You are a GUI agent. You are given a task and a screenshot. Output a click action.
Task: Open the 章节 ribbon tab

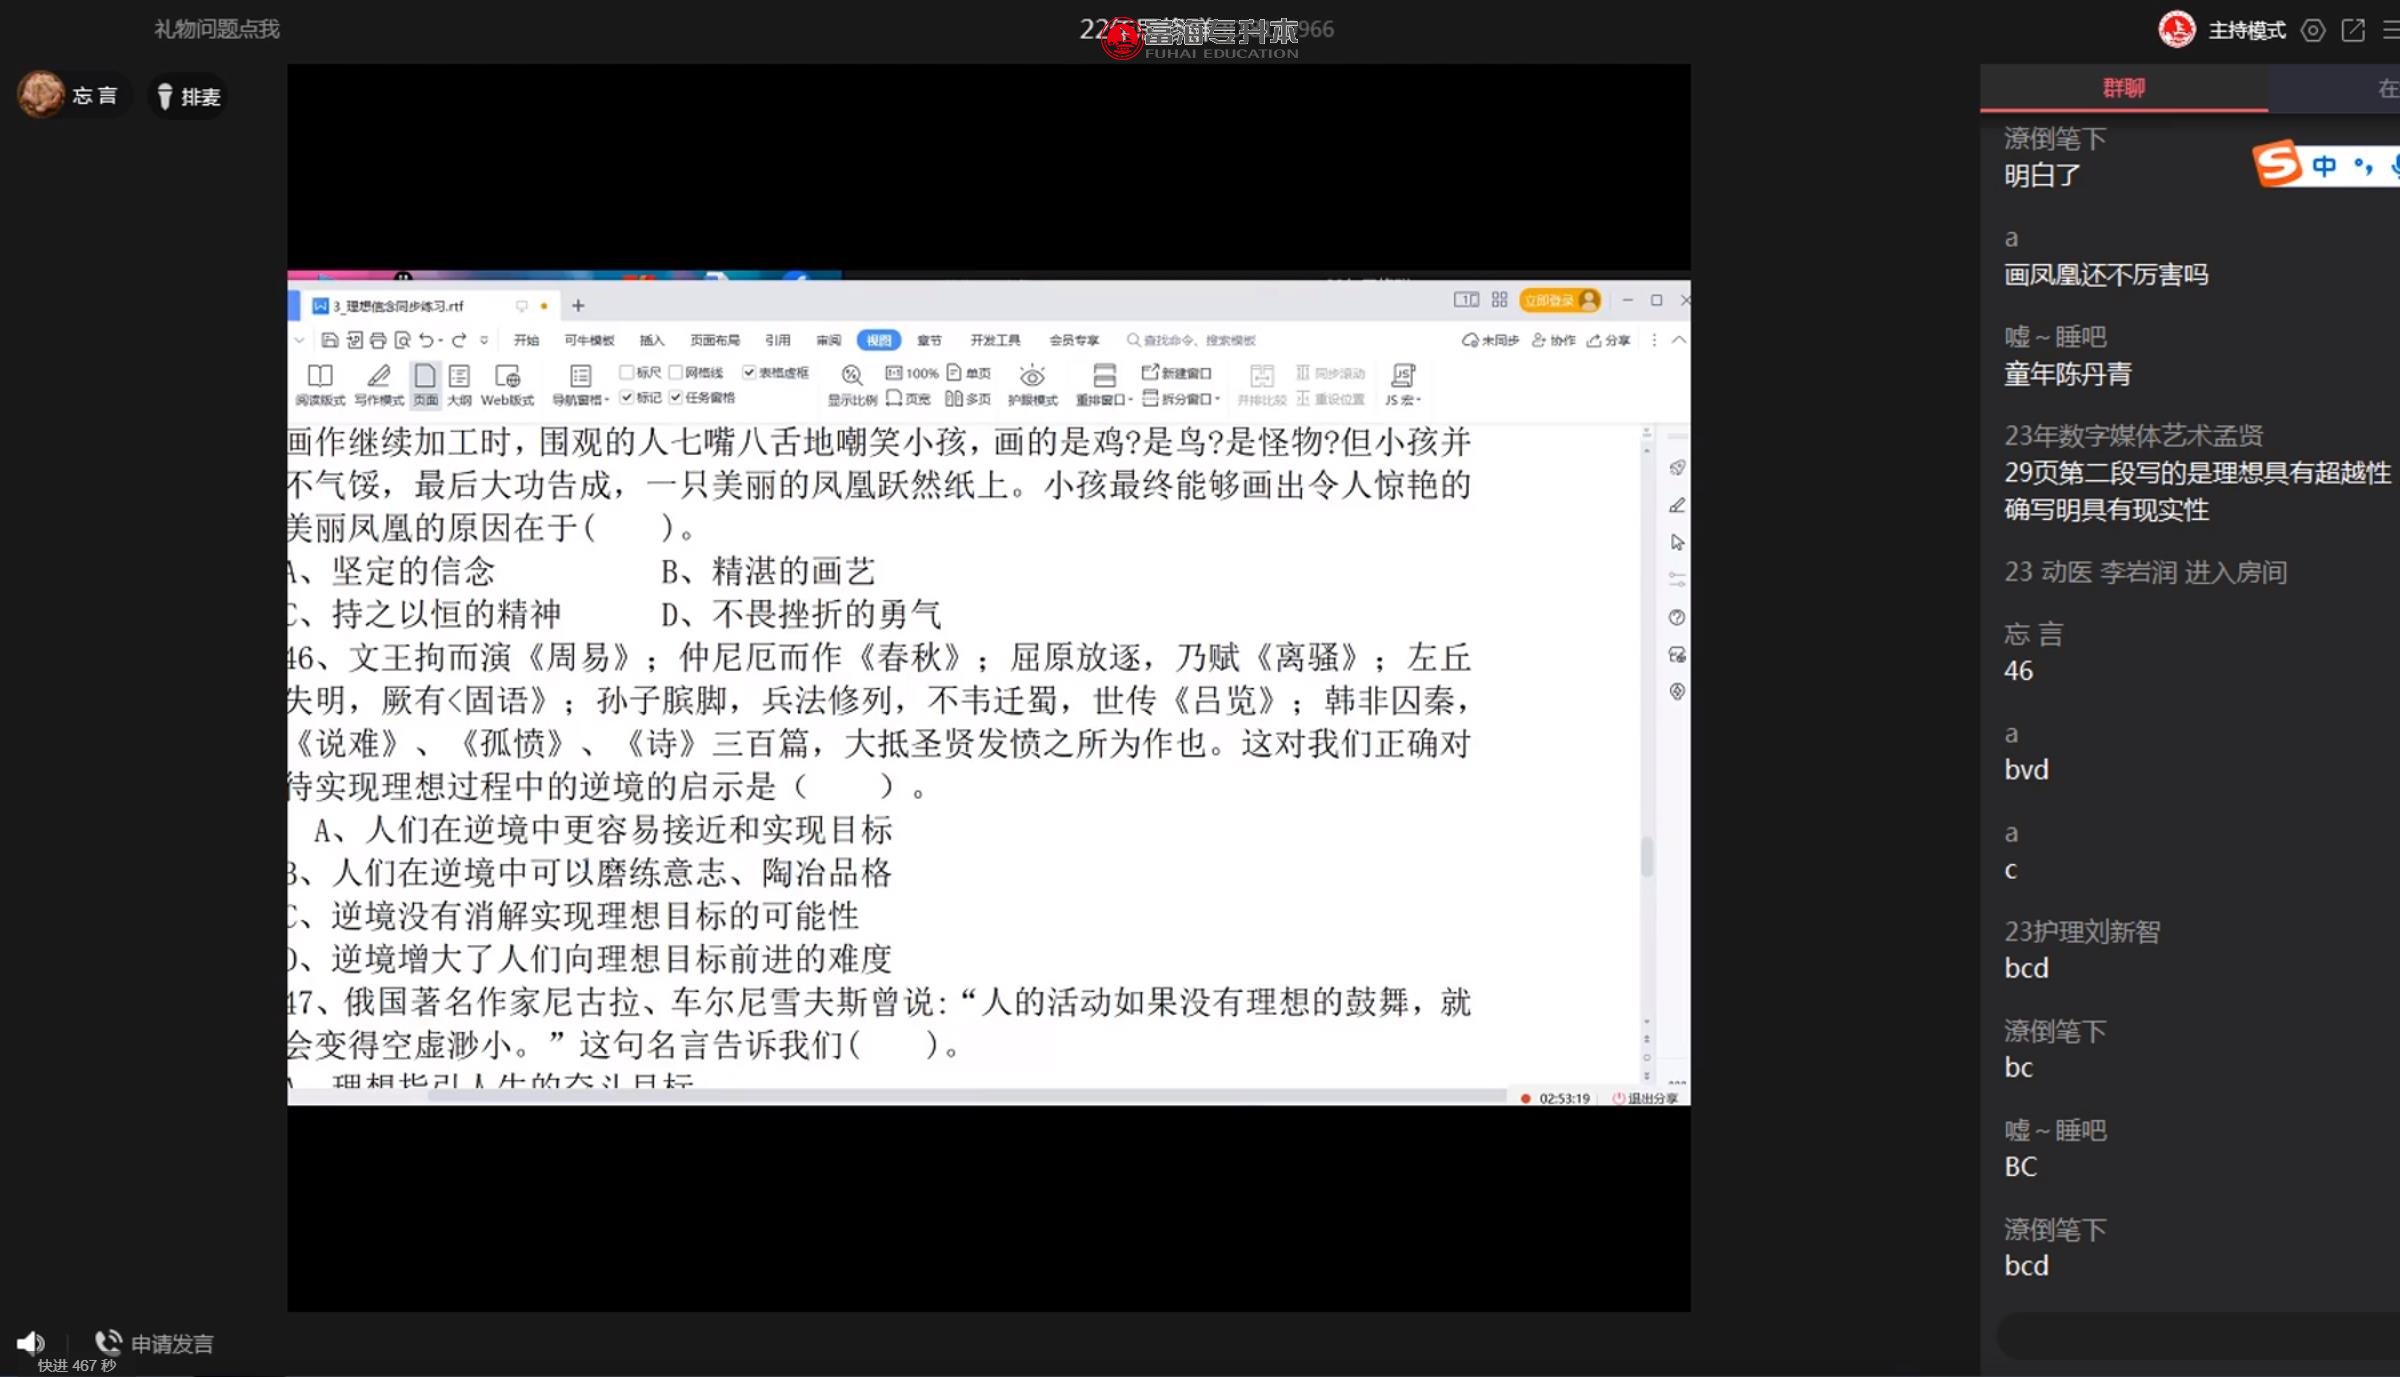pos(930,340)
